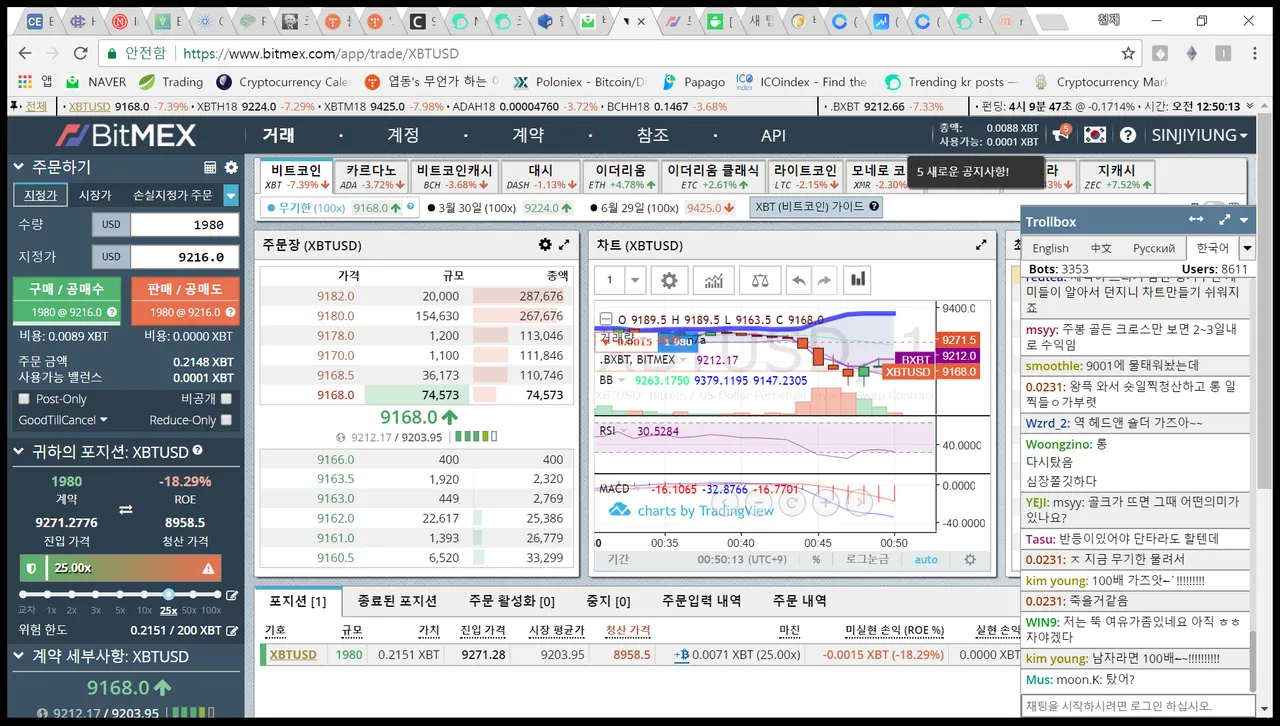This screenshot has height=726, width=1280.
Task: Click help icon on Buy order button
Action: click(x=112, y=313)
